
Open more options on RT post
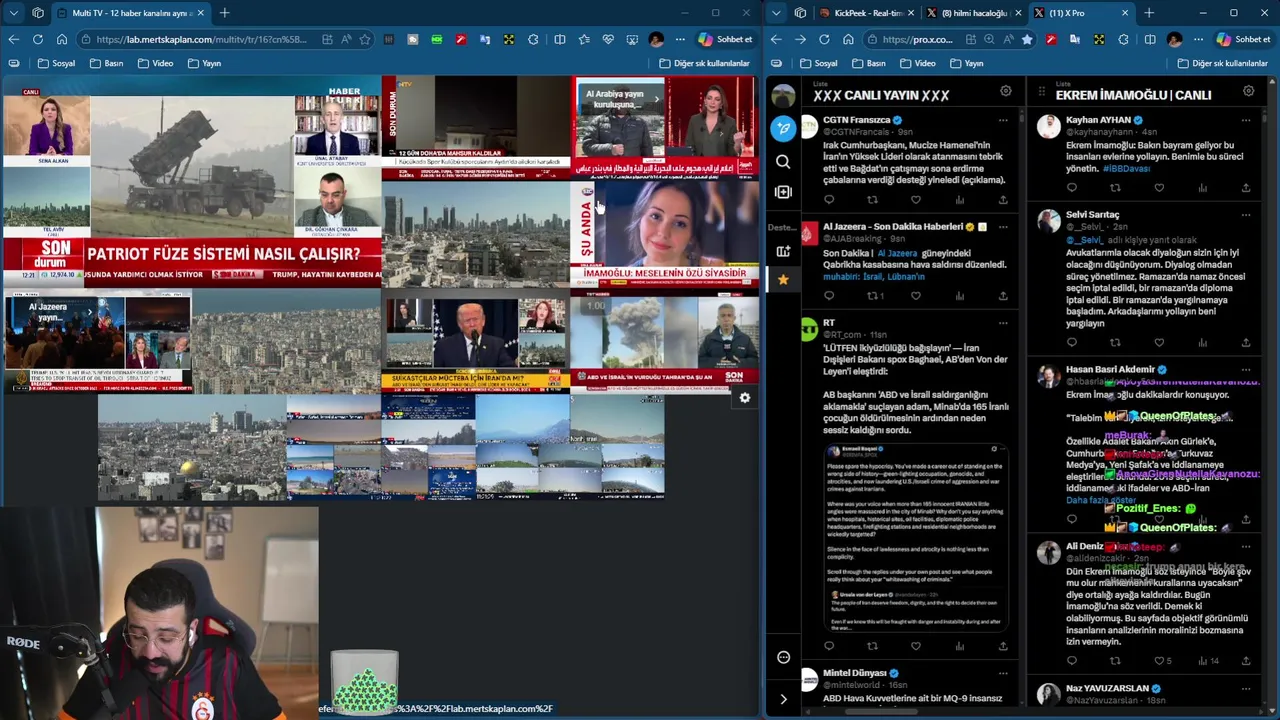tap(1003, 323)
